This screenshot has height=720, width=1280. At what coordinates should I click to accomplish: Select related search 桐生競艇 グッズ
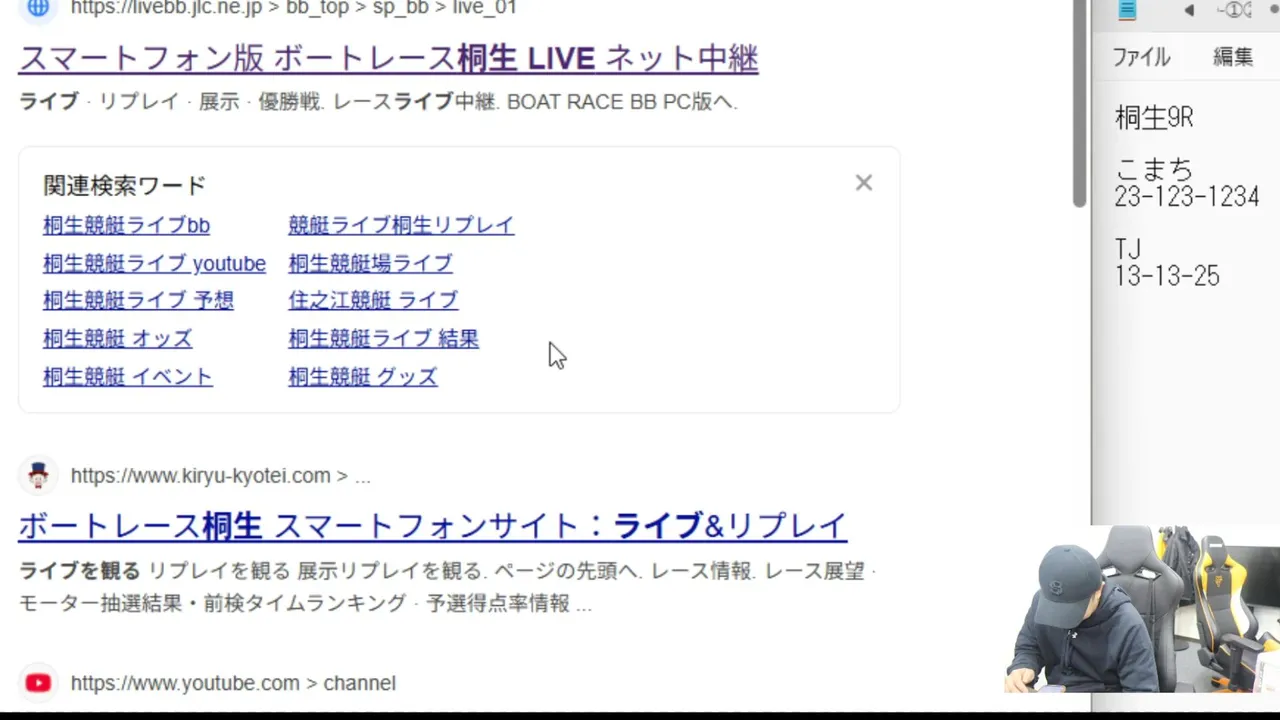pos(363,377)
